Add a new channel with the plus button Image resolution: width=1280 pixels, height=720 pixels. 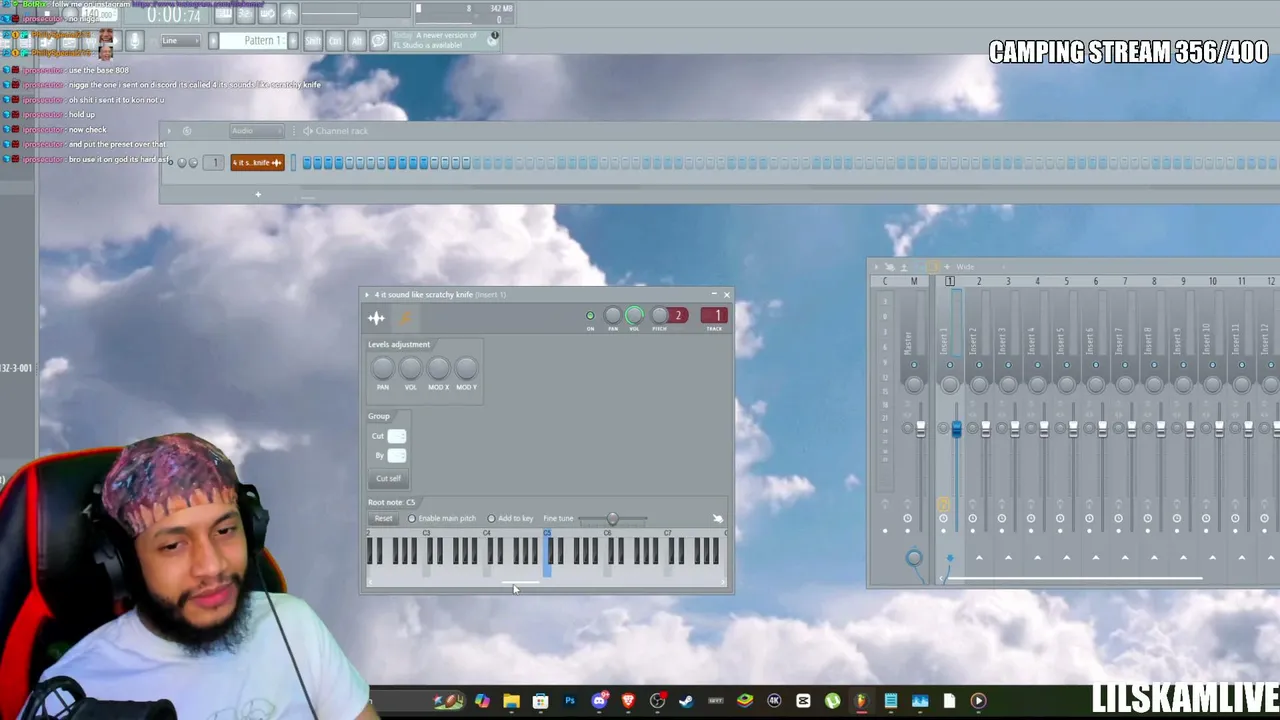coord(258,194)
